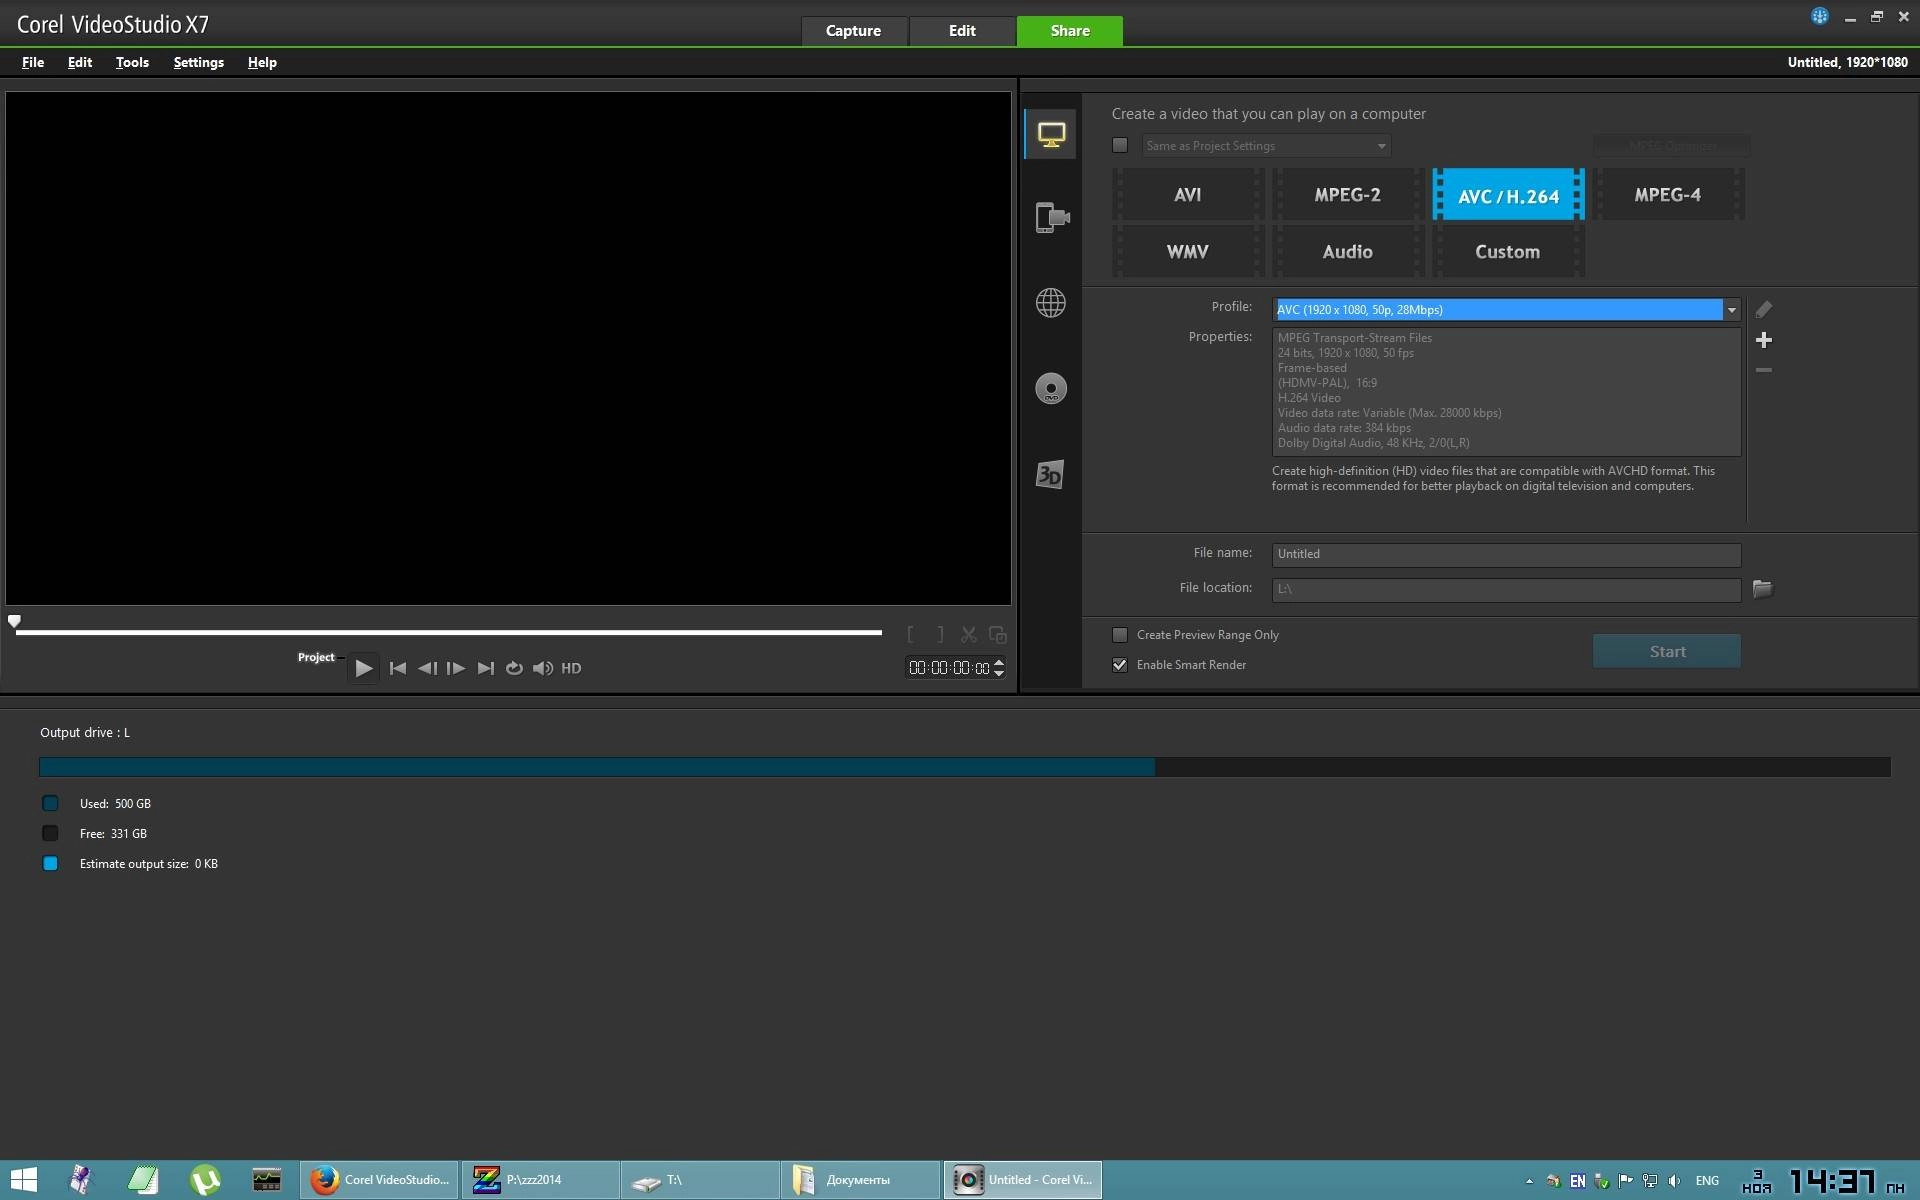Select the Share tab
This screenshot has height=1200, width=1920.
[x=1070, y=31]
